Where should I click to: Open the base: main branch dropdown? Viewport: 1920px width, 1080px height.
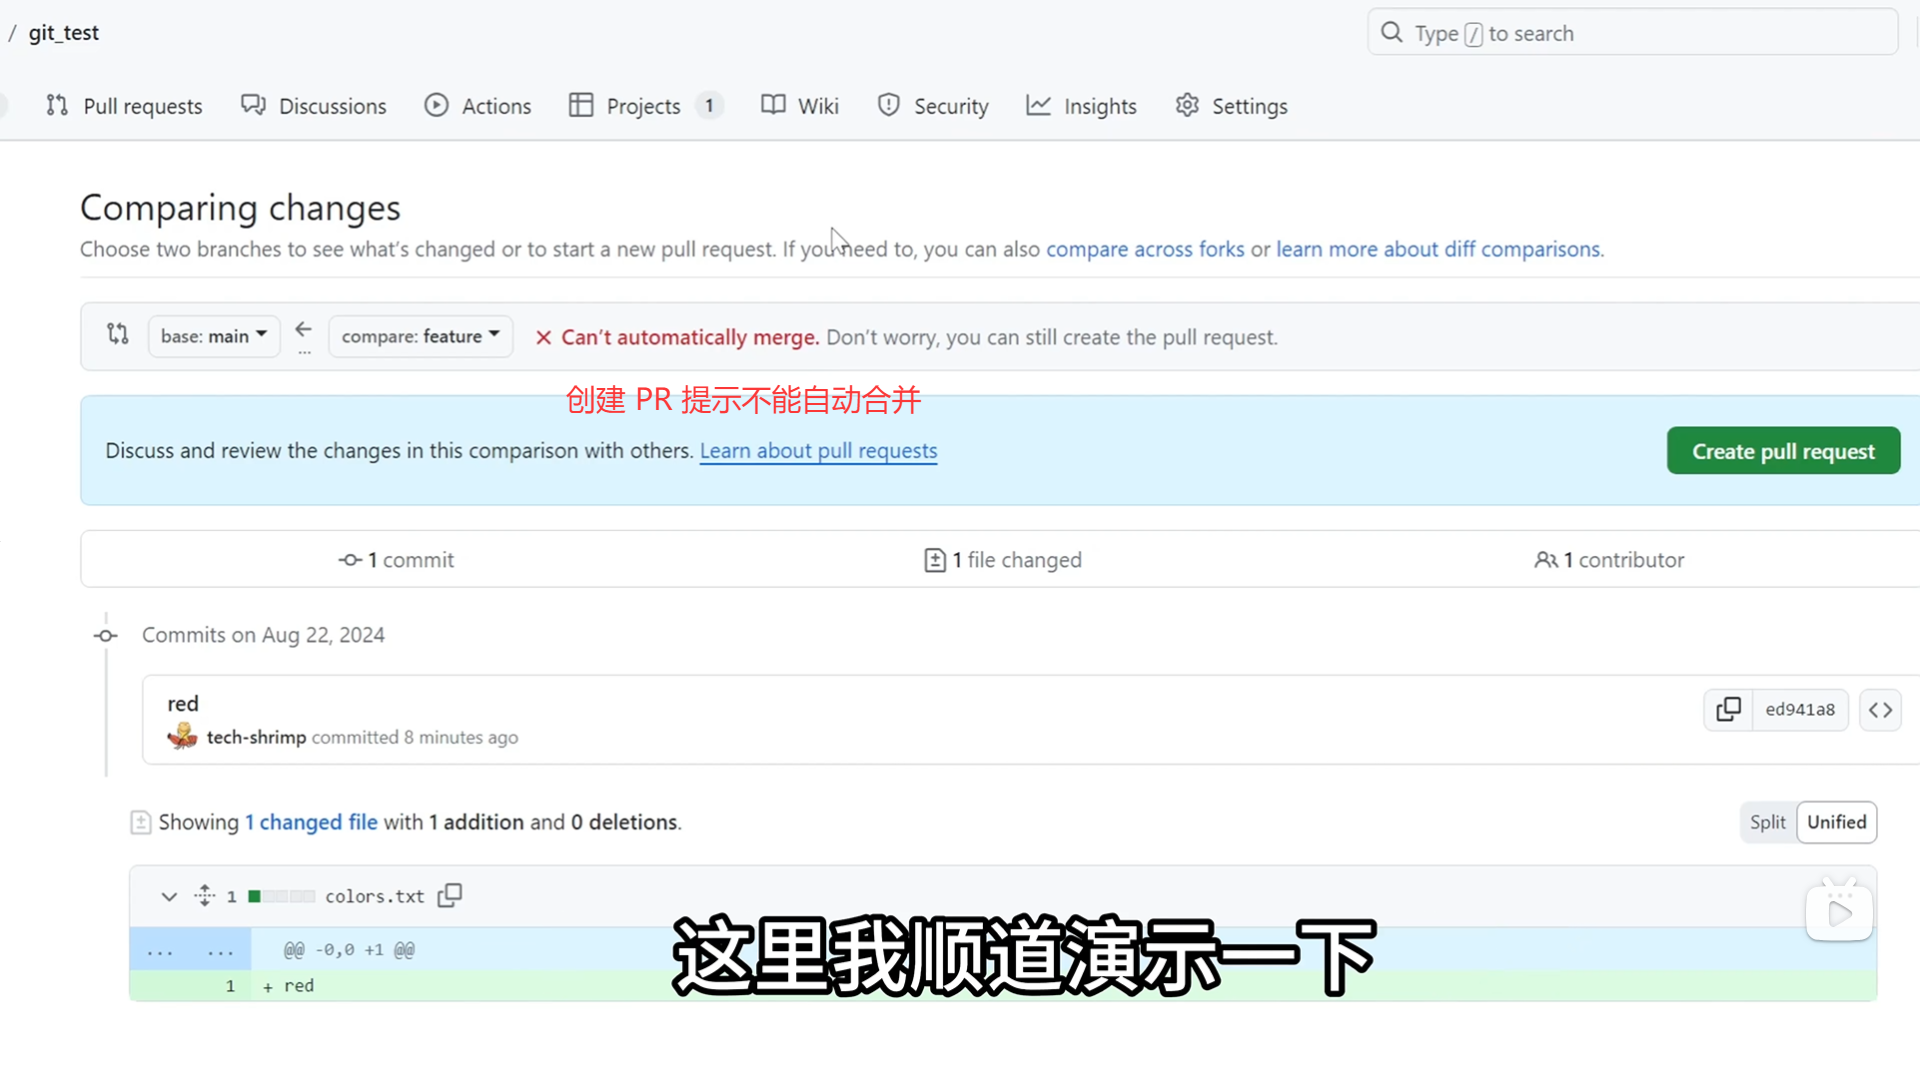click(x=214, y=336)
